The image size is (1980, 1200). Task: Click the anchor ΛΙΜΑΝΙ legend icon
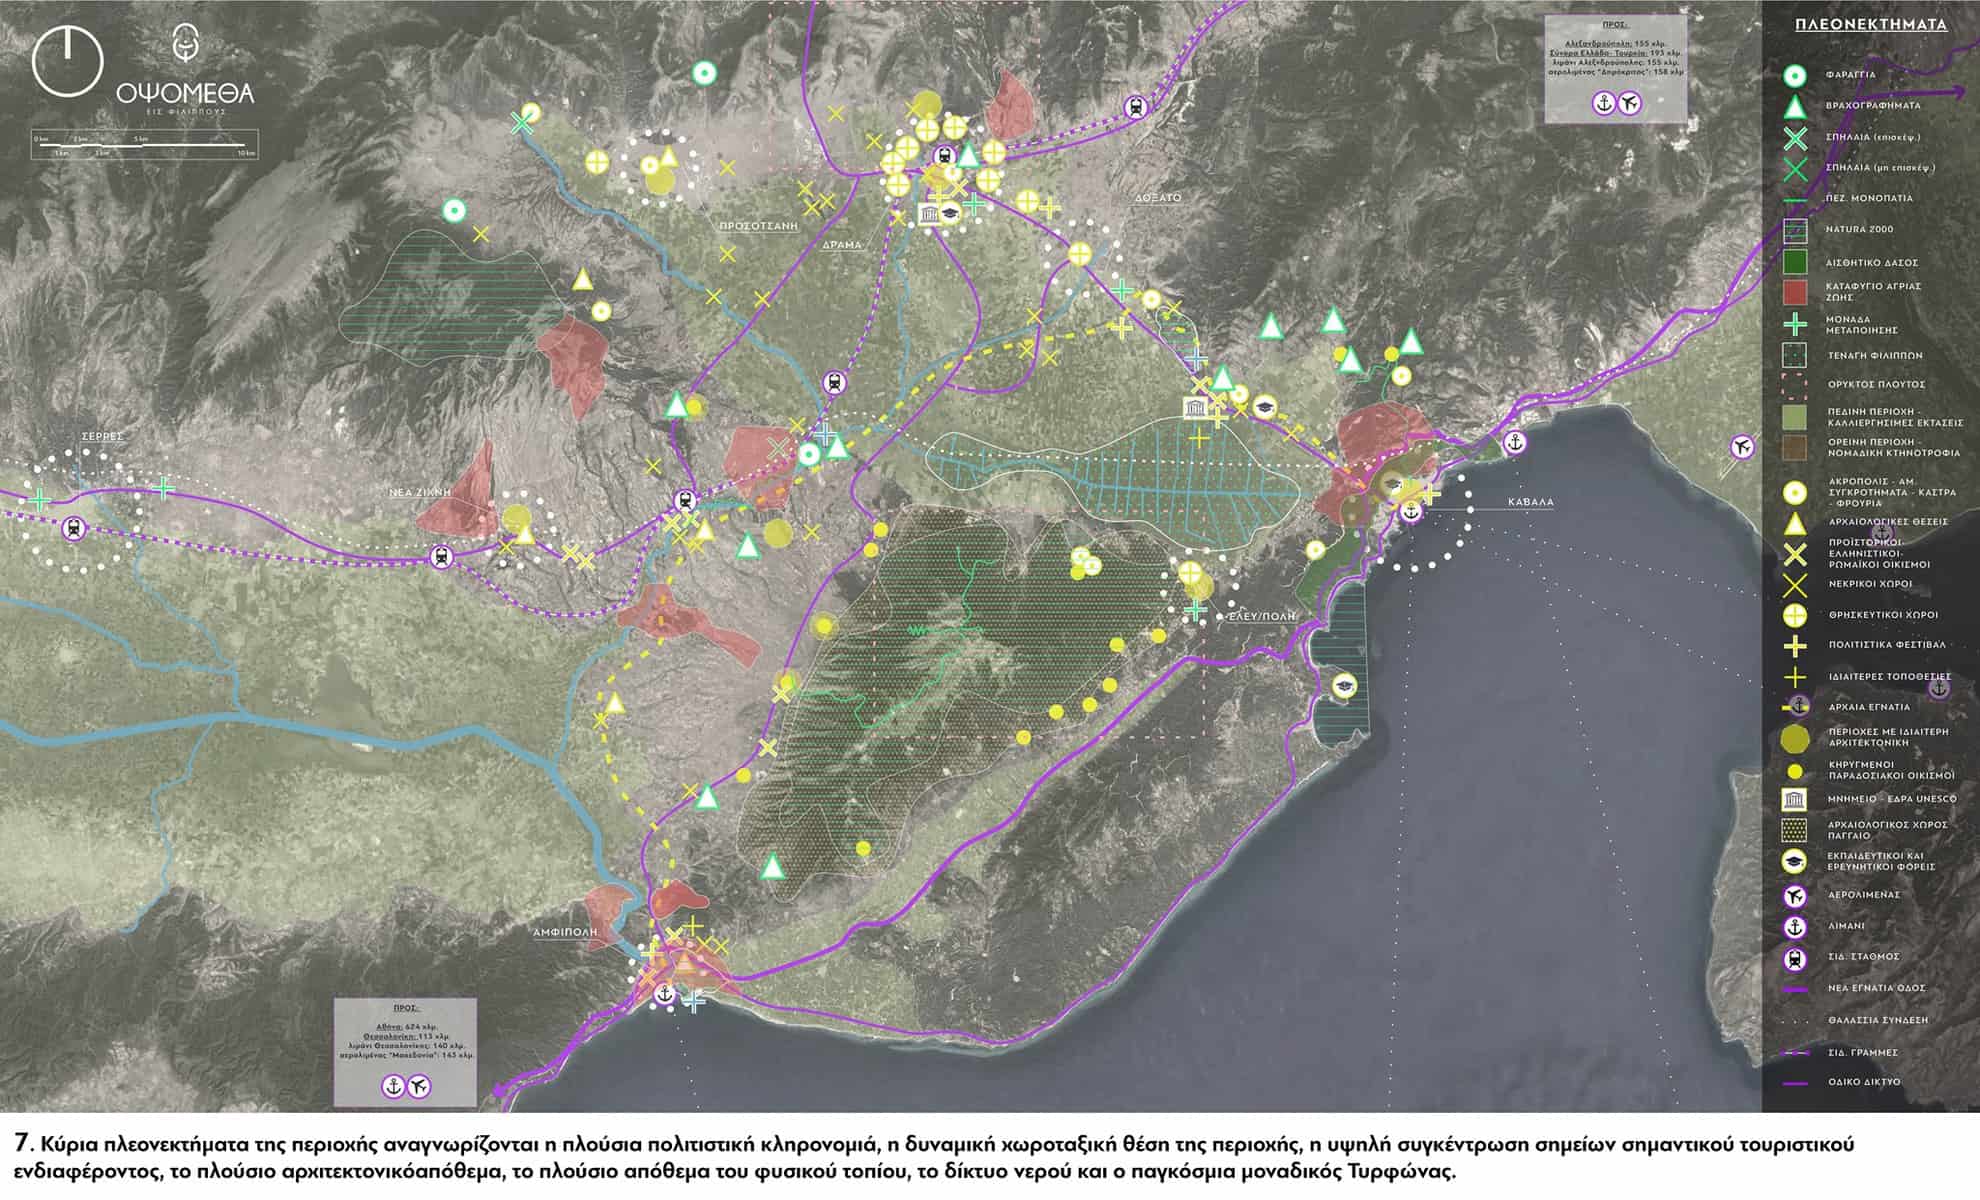tap(1795, 927)
